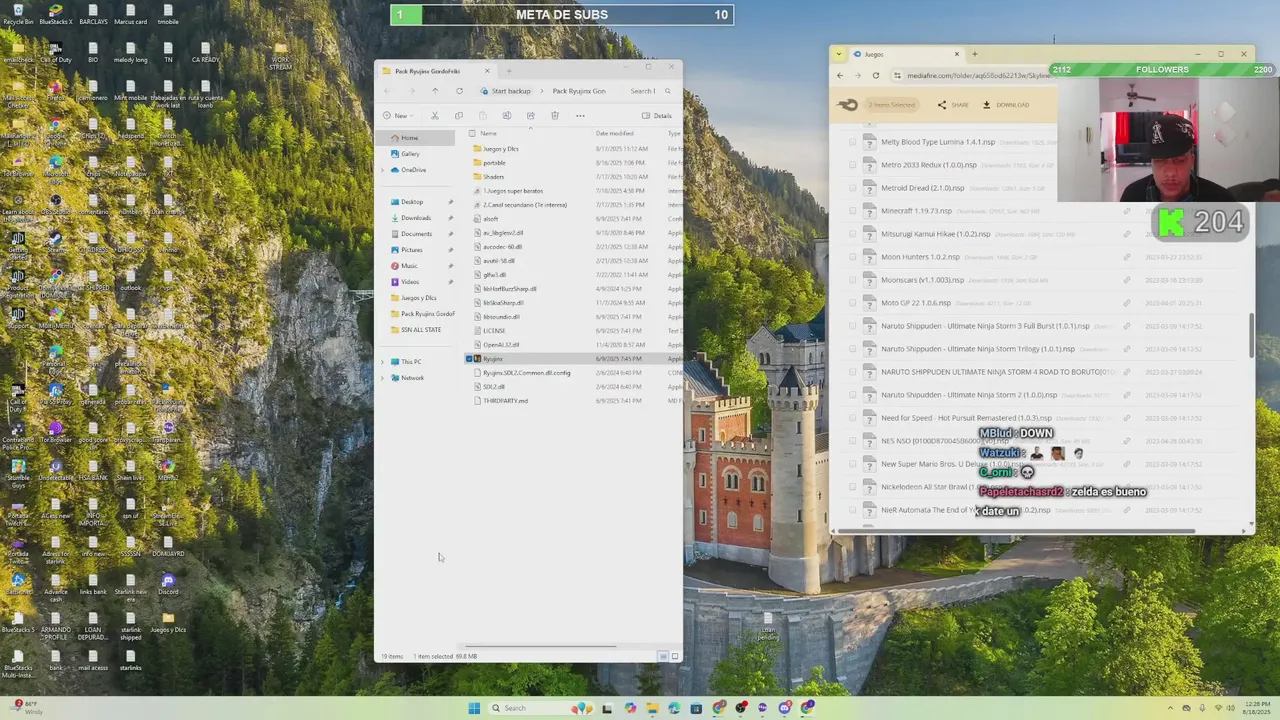
Task: Check the box for Metroid Dread (2.1.0).nsp
Action: click(x=852, y=188)
